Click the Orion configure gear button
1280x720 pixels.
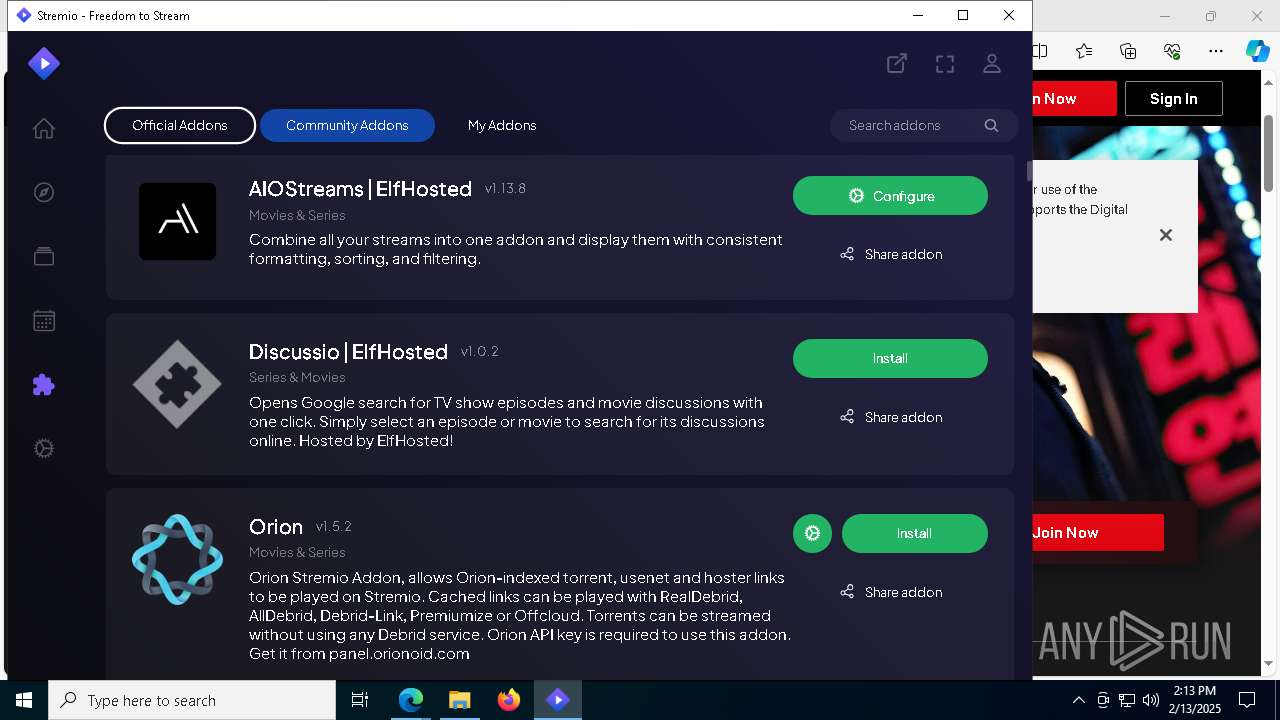[x=812, y=533]
